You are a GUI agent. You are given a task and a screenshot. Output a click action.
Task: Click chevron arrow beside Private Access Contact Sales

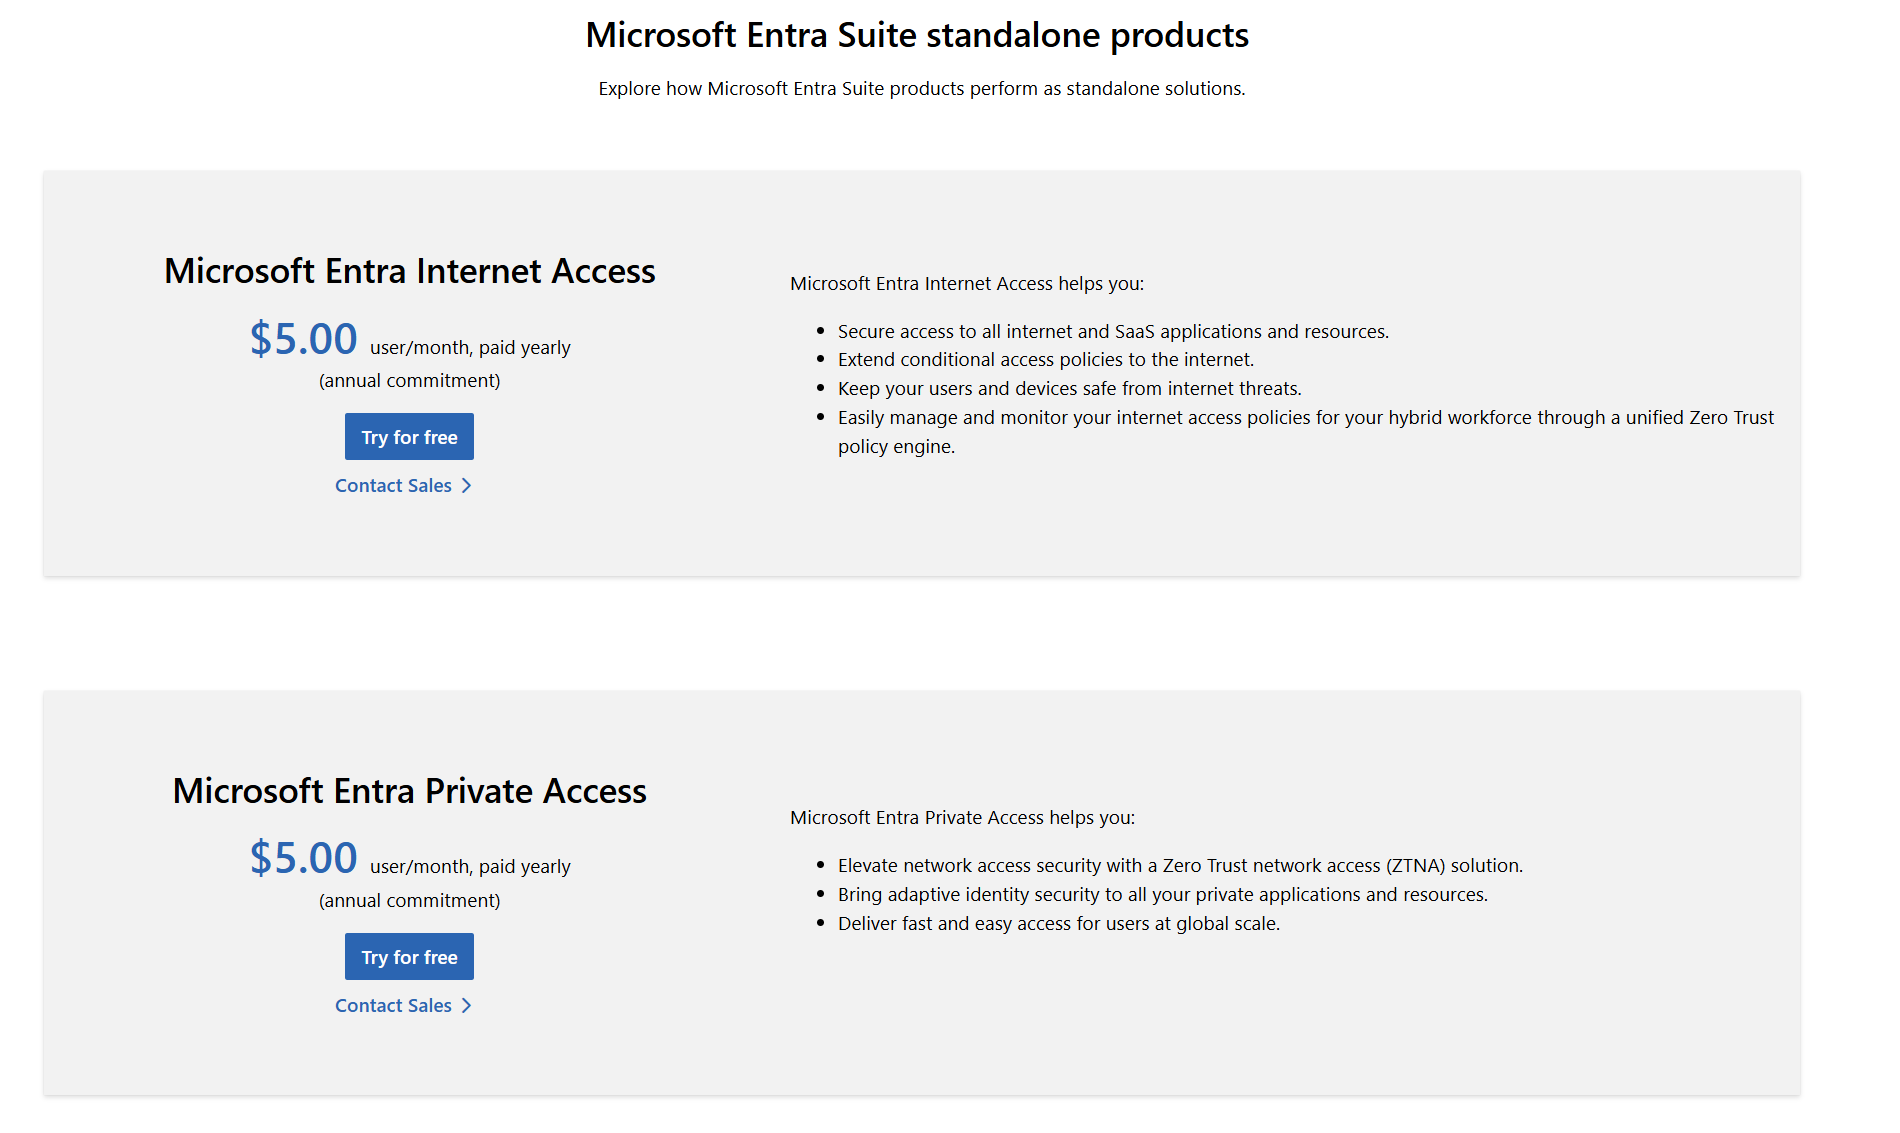coord(466,1006)
